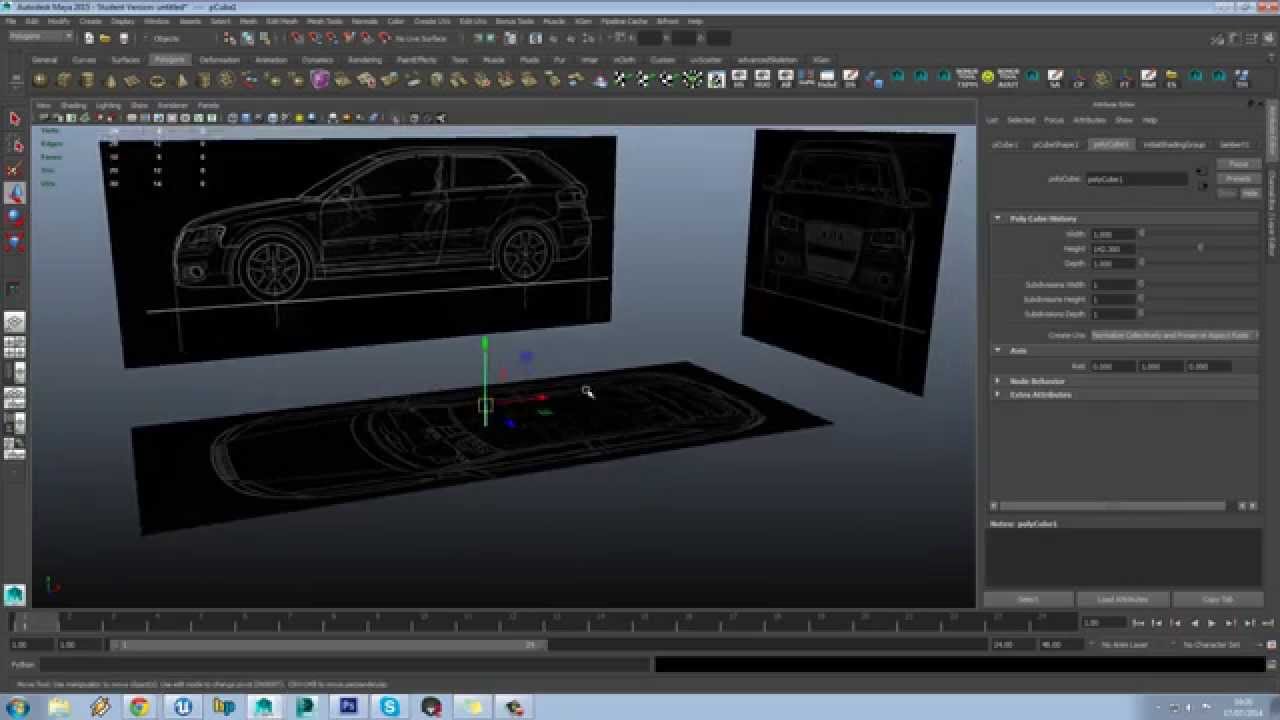Click the Focus button
Viewport: 1280px width, 720px height.
click(1238, 164)
